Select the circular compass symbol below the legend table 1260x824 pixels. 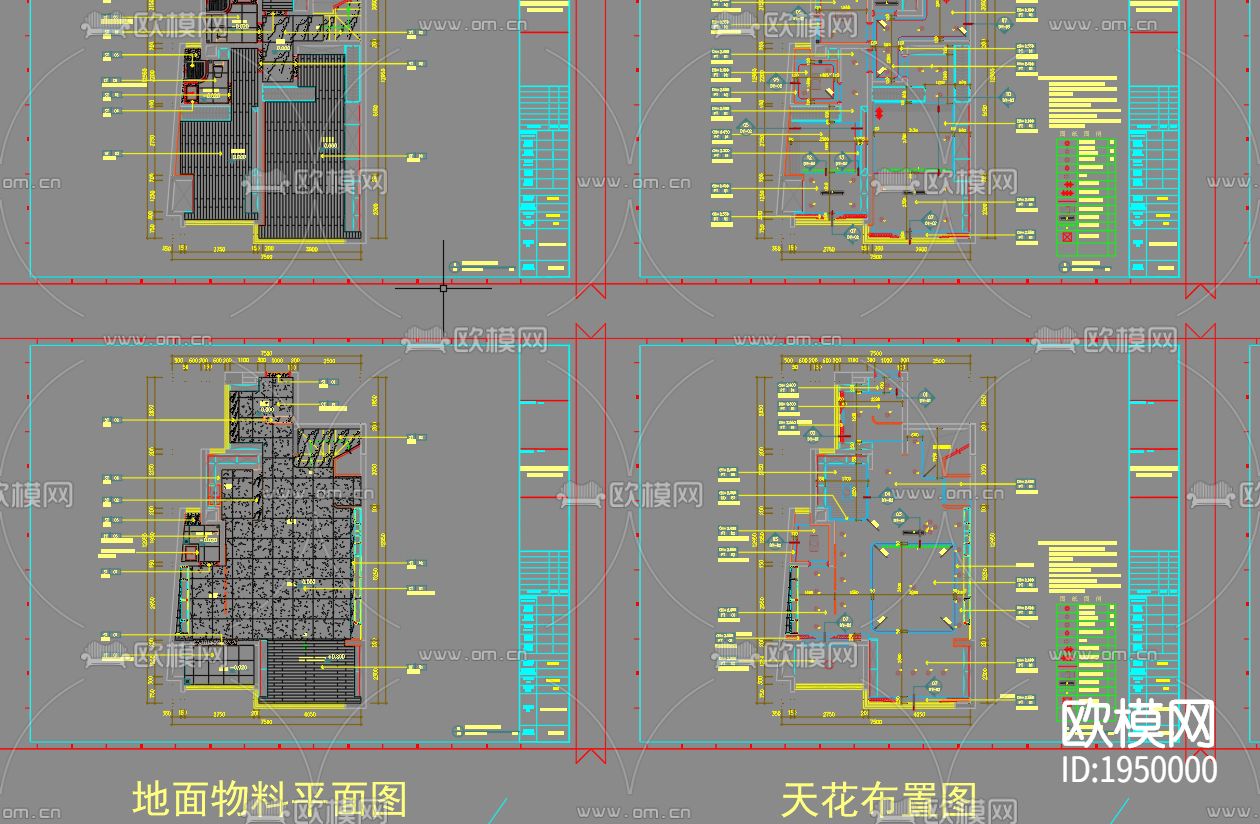tap(1064, 267)
